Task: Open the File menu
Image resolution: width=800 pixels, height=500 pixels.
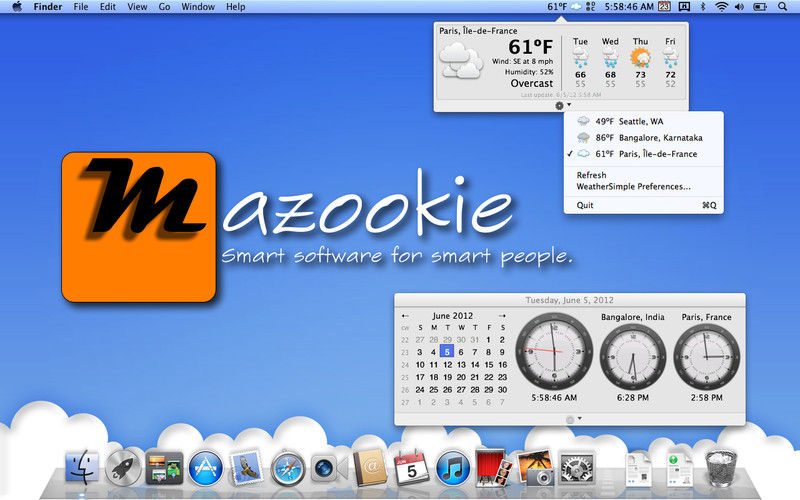Action: [x=81, y=7]
